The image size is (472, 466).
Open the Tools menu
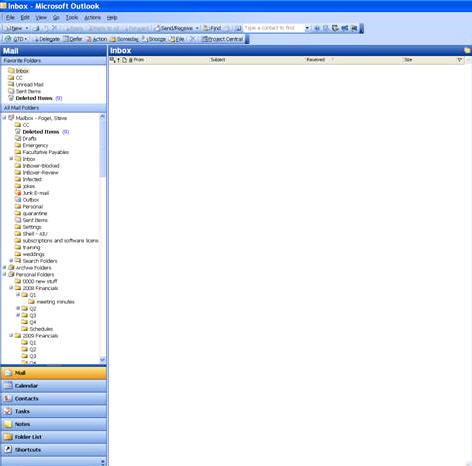[72, 17]
